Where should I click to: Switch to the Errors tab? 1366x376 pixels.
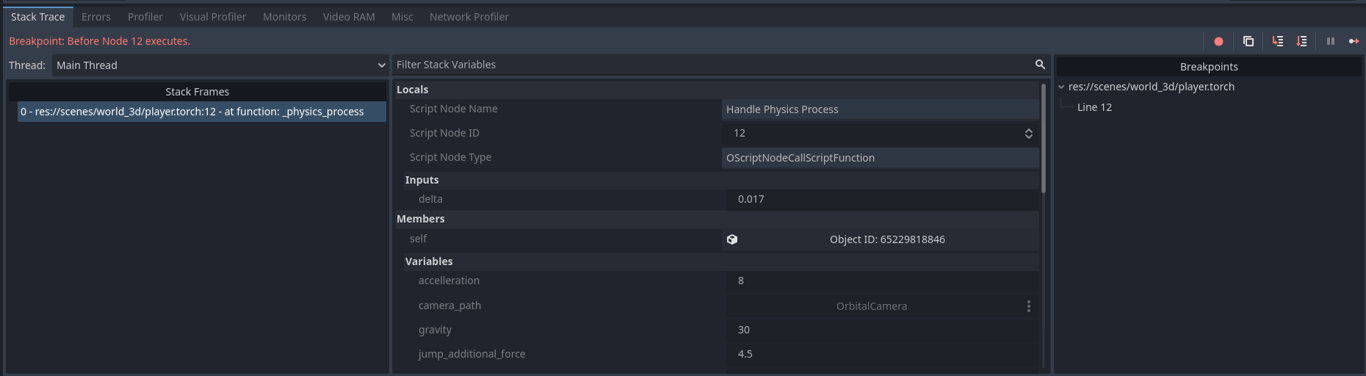click(x=96, y=17)
